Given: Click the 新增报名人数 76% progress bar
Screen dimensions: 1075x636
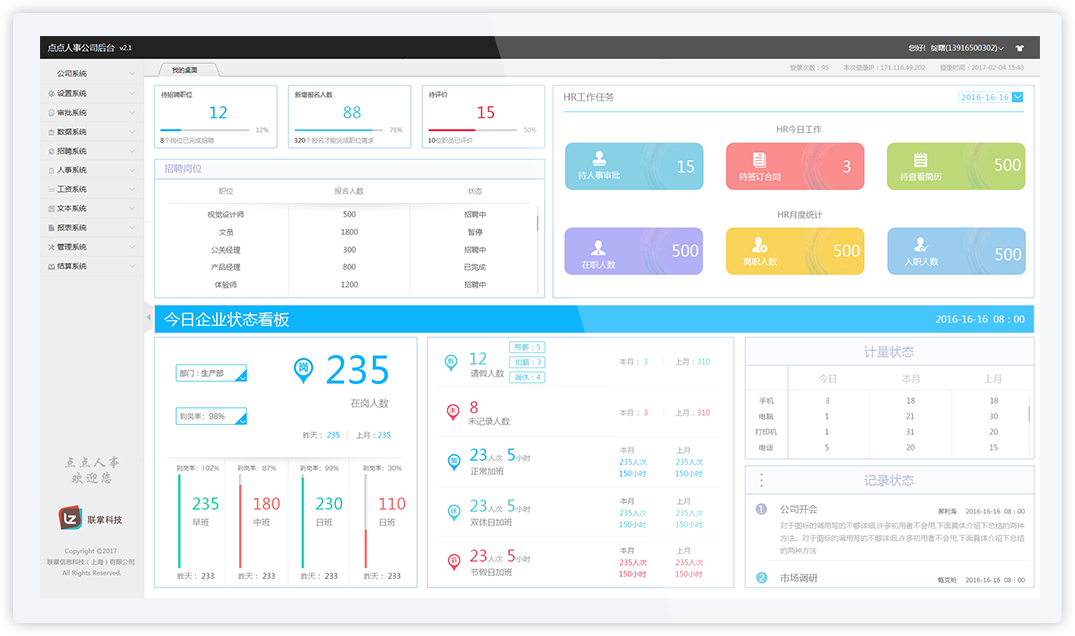Looking at the screenshot, I should [x=339, y=130].
